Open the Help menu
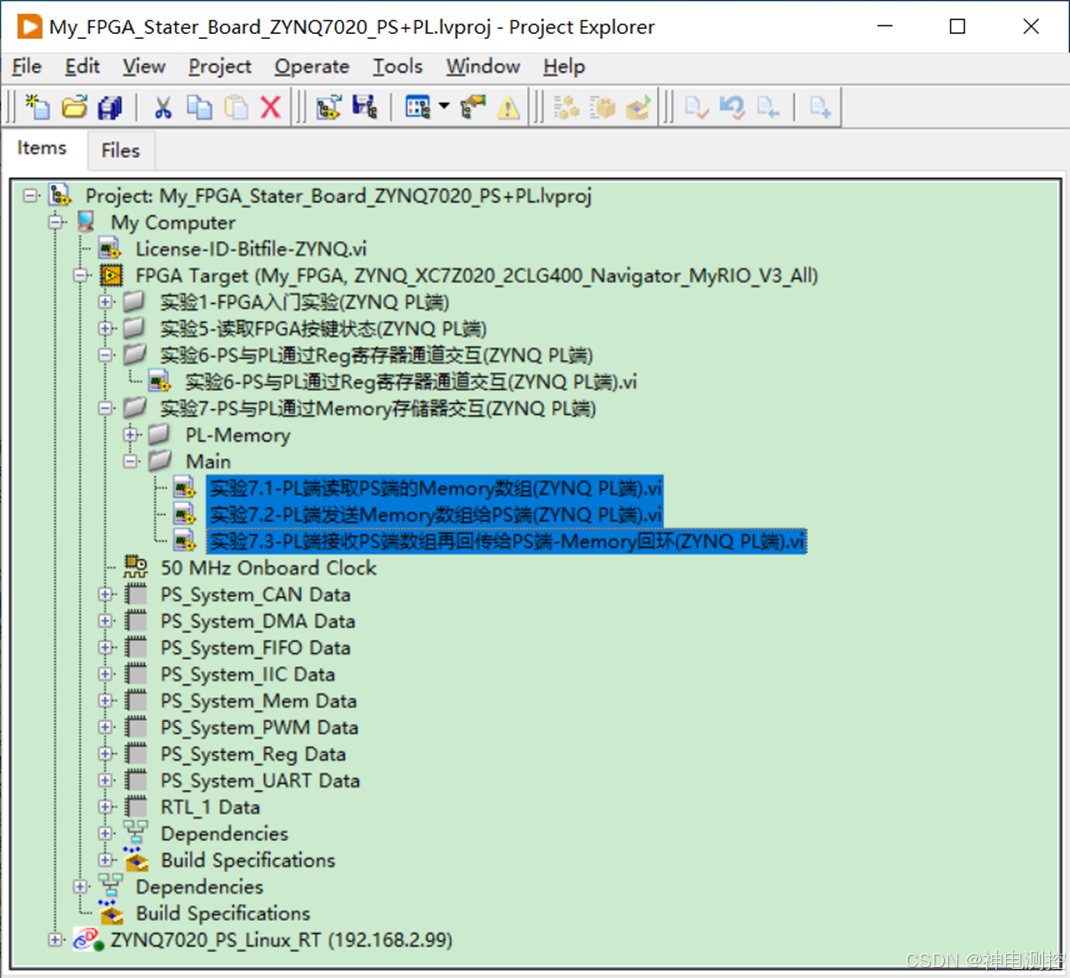Screen dimensions: 1070x978 (564, 67)
